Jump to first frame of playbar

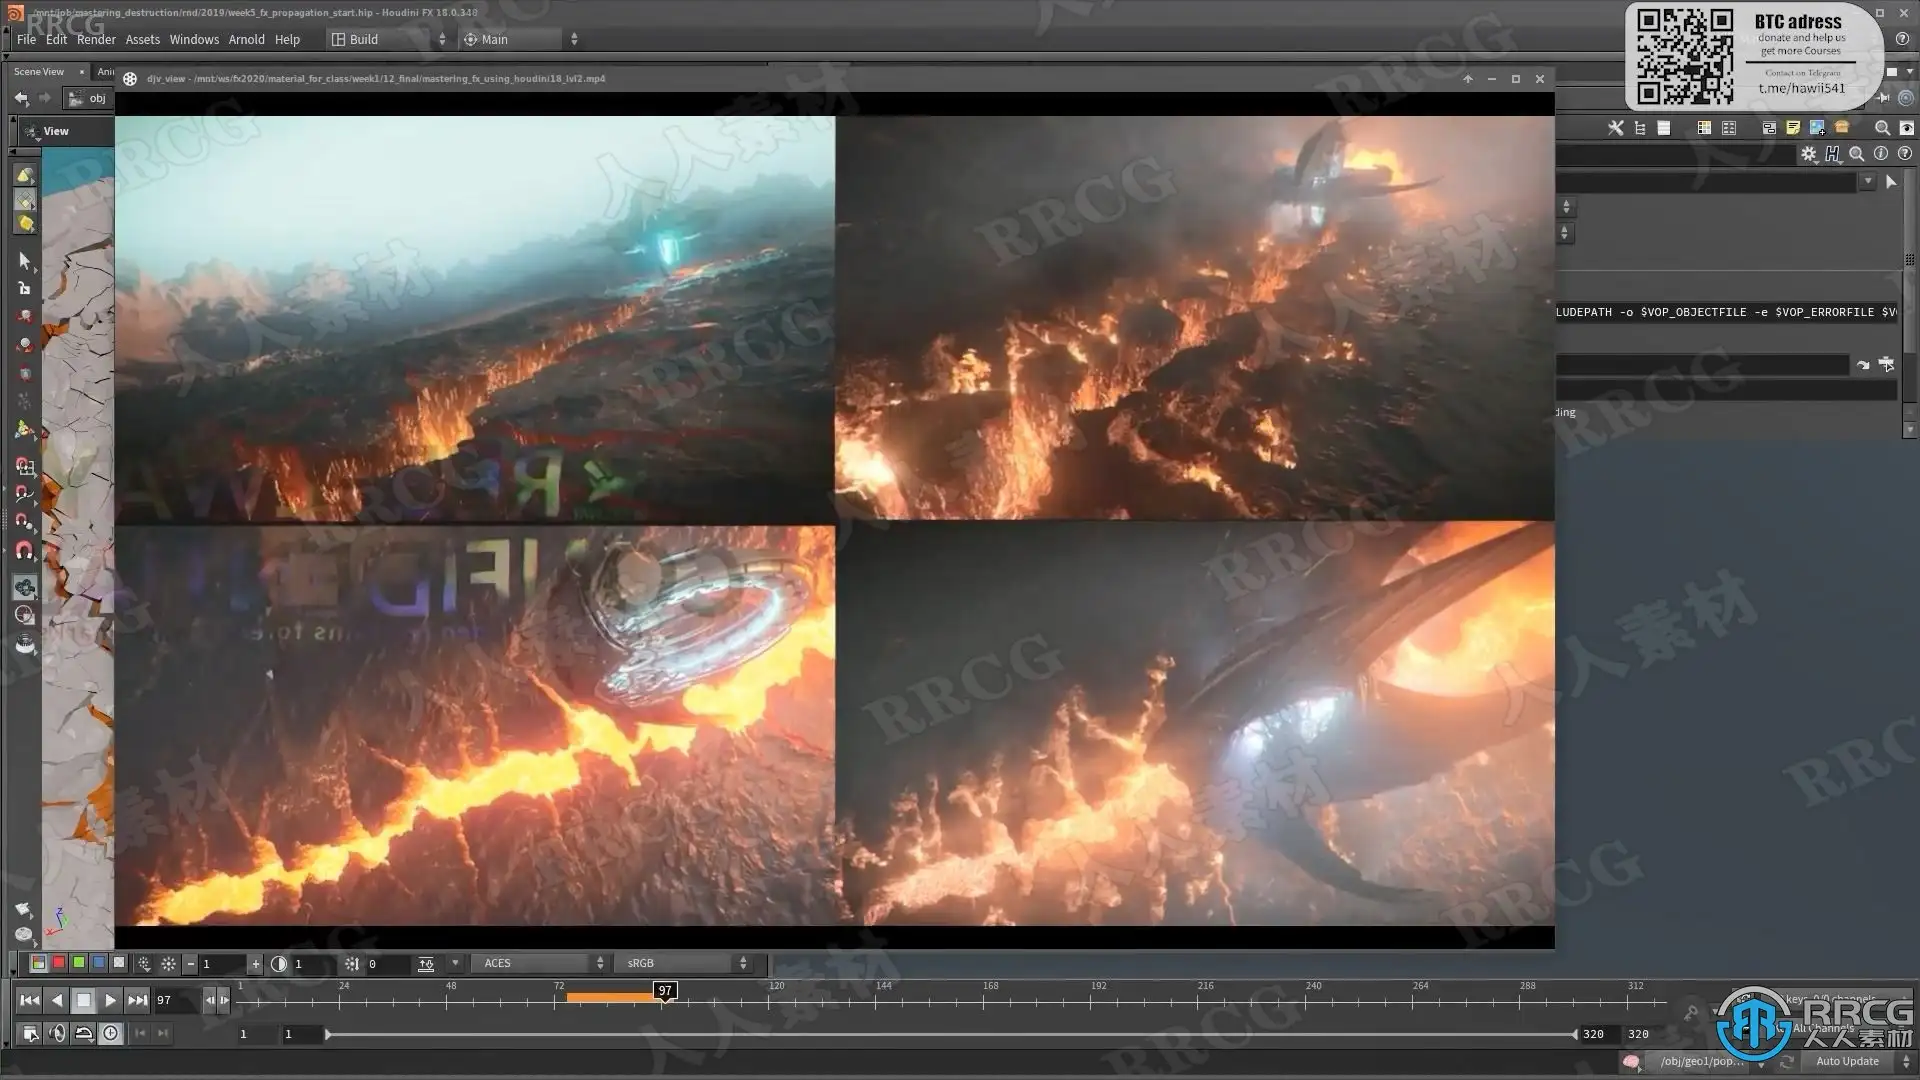click(x=30, y=1000)
